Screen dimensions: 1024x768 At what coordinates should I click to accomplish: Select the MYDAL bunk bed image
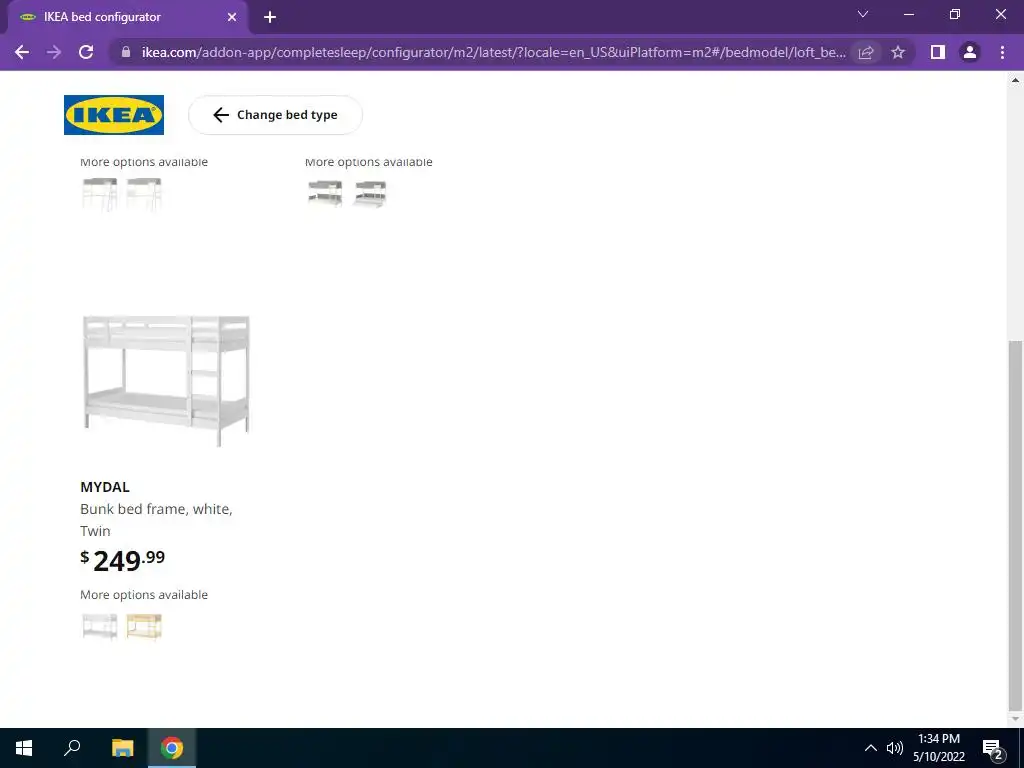[166, 381]
